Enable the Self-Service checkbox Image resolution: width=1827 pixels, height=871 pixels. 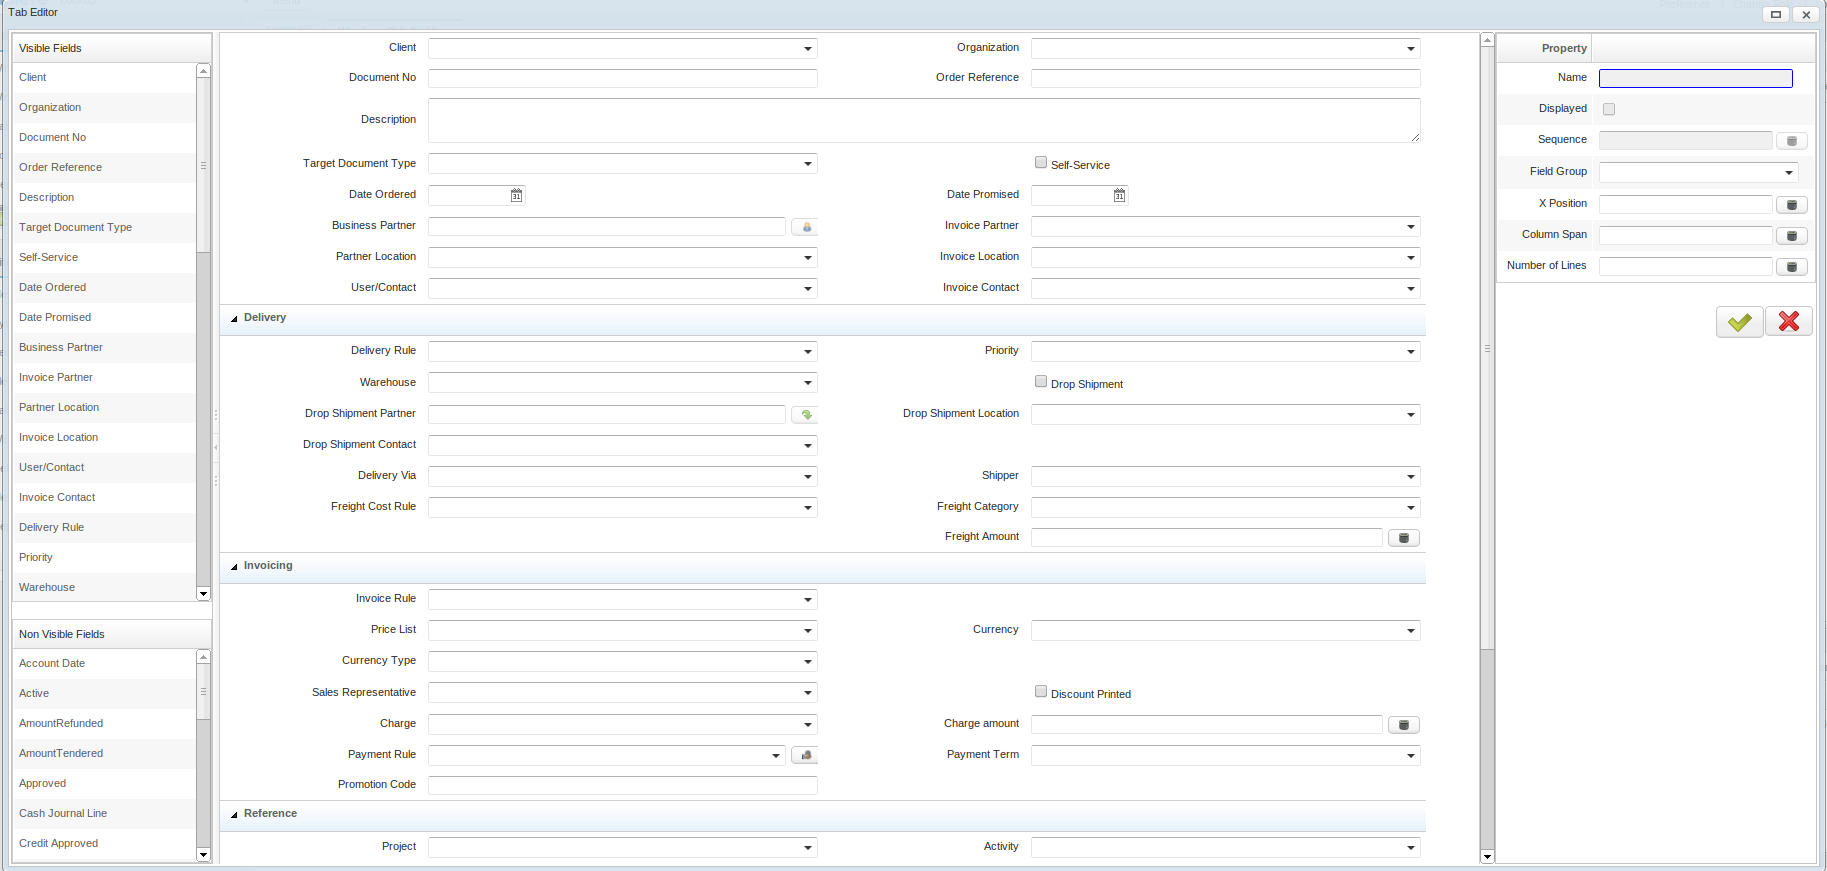tap(1041, 163)
